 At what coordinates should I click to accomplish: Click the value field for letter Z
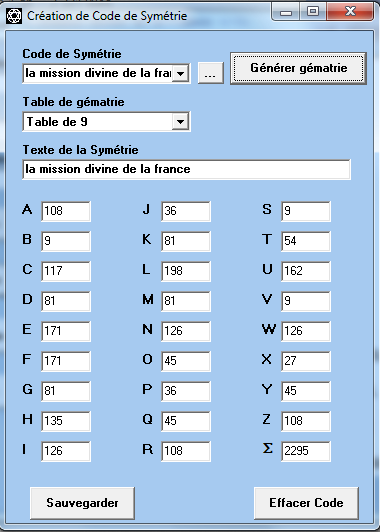(x=306, y=421)
